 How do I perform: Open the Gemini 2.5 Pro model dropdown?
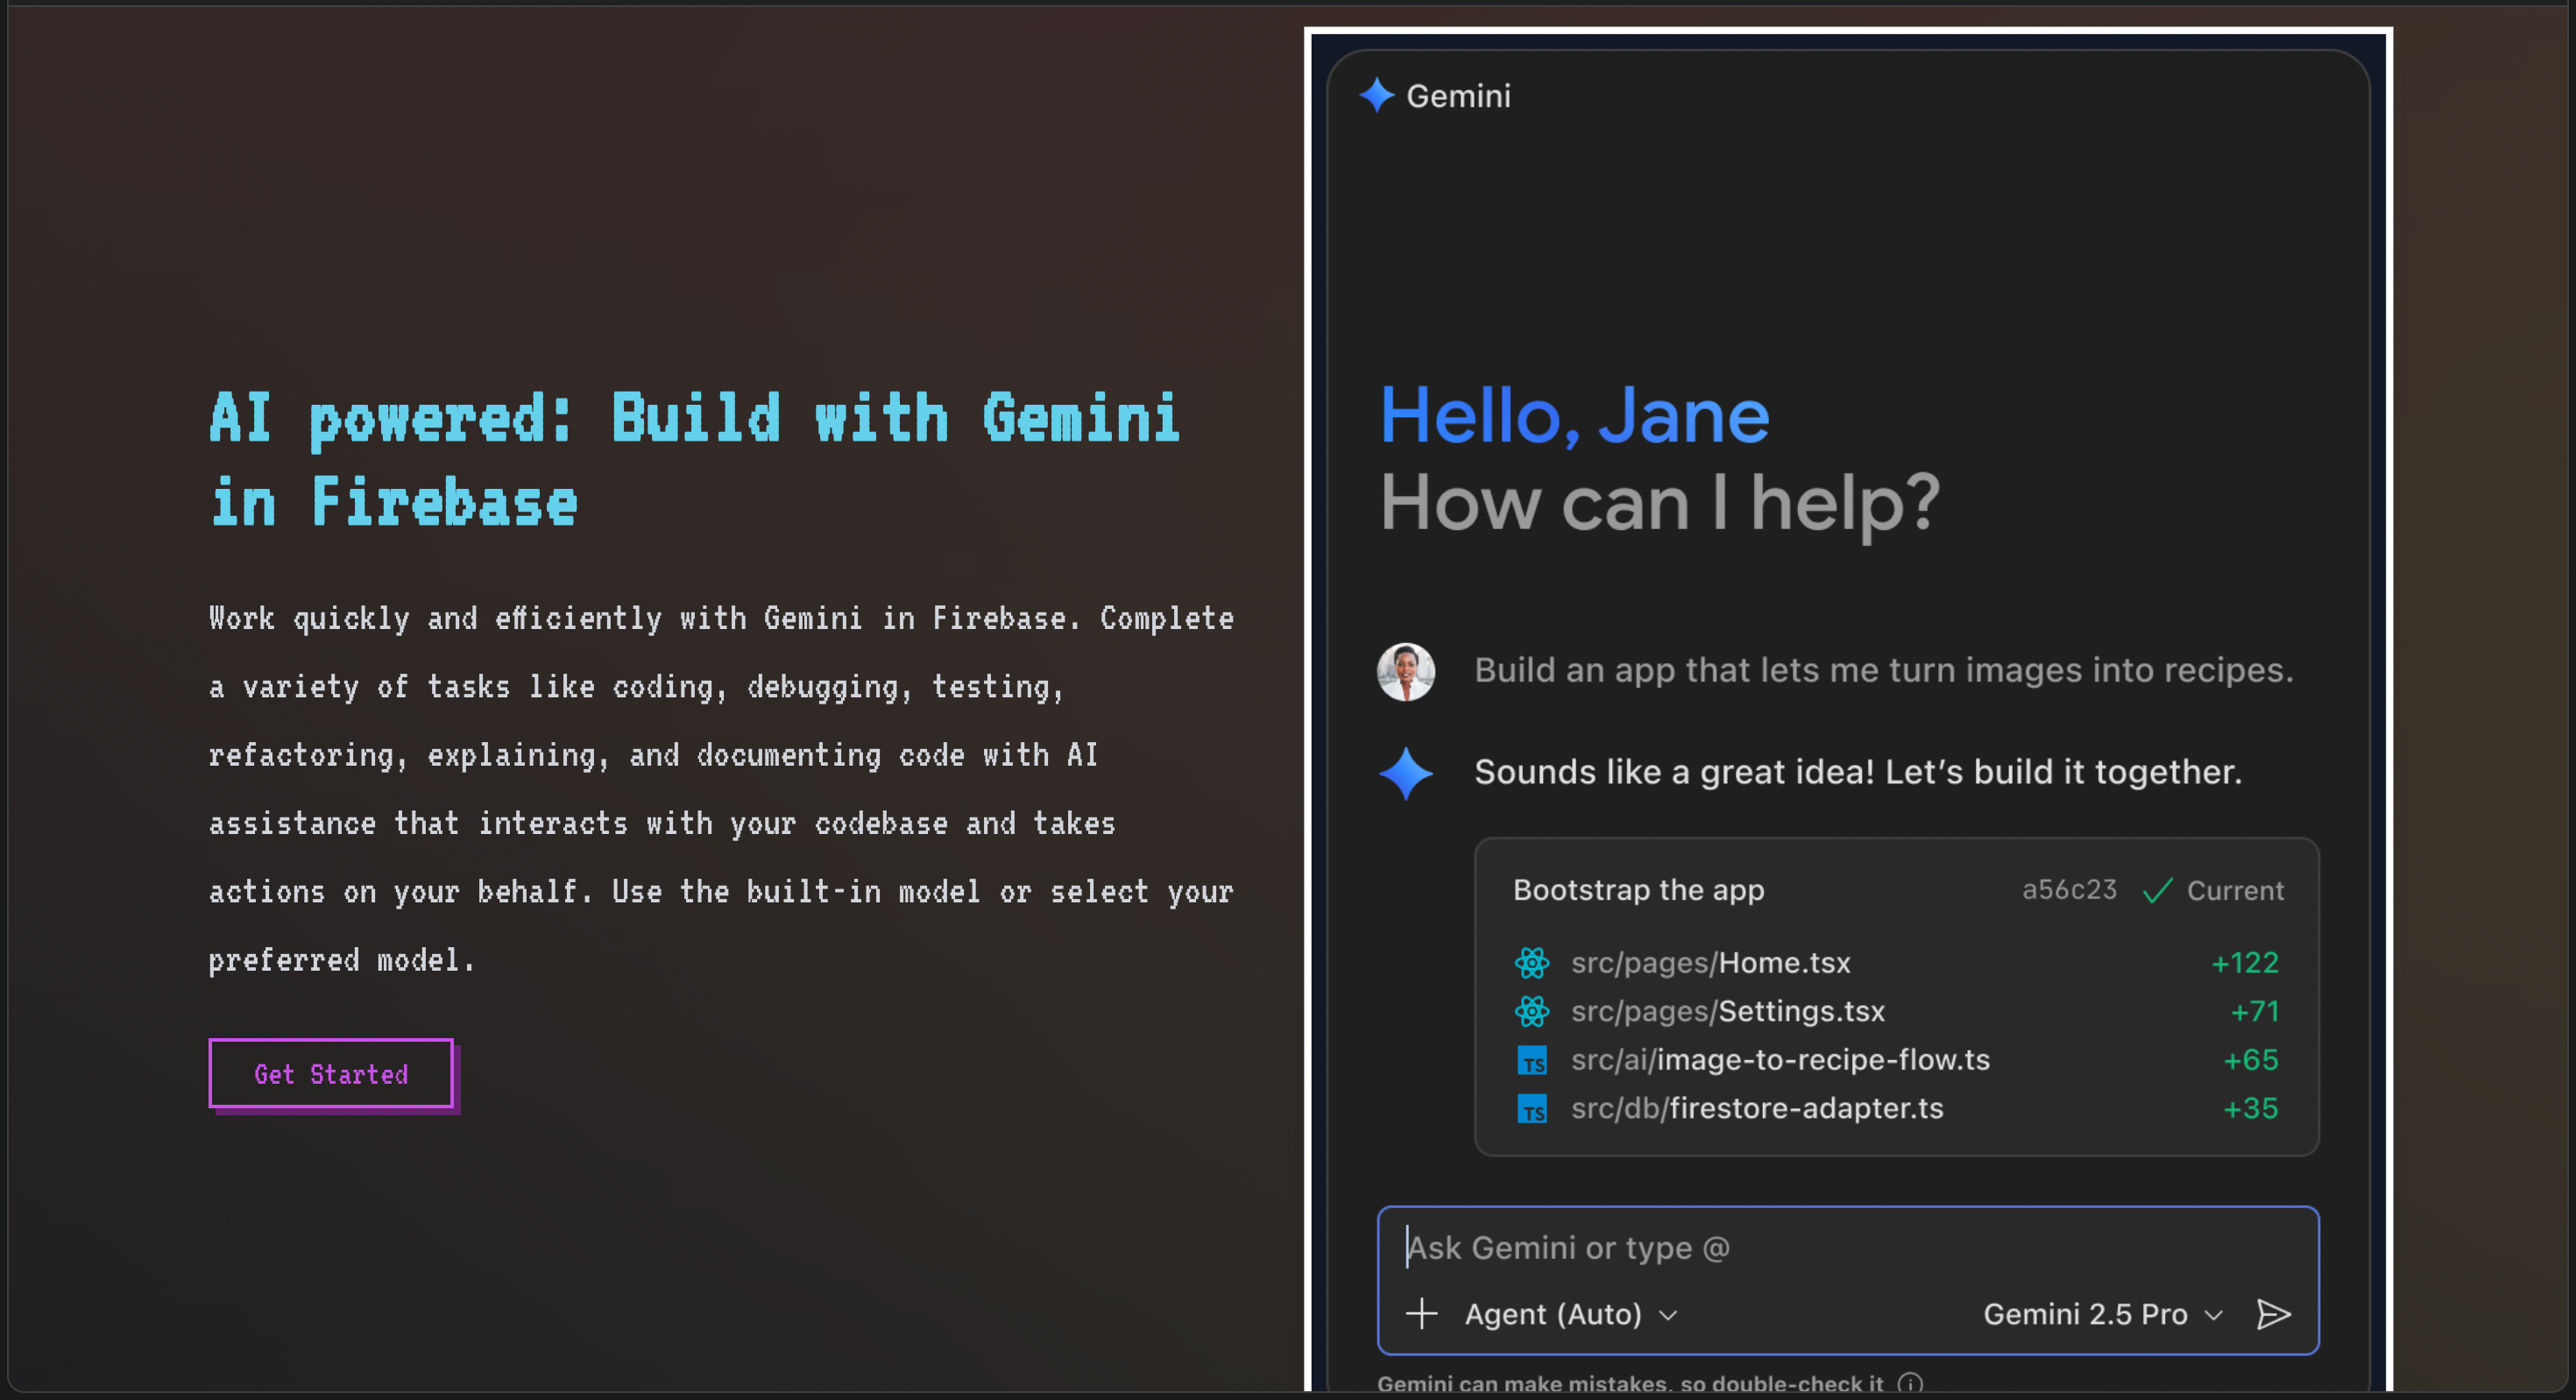[x=2102, y=1314]
